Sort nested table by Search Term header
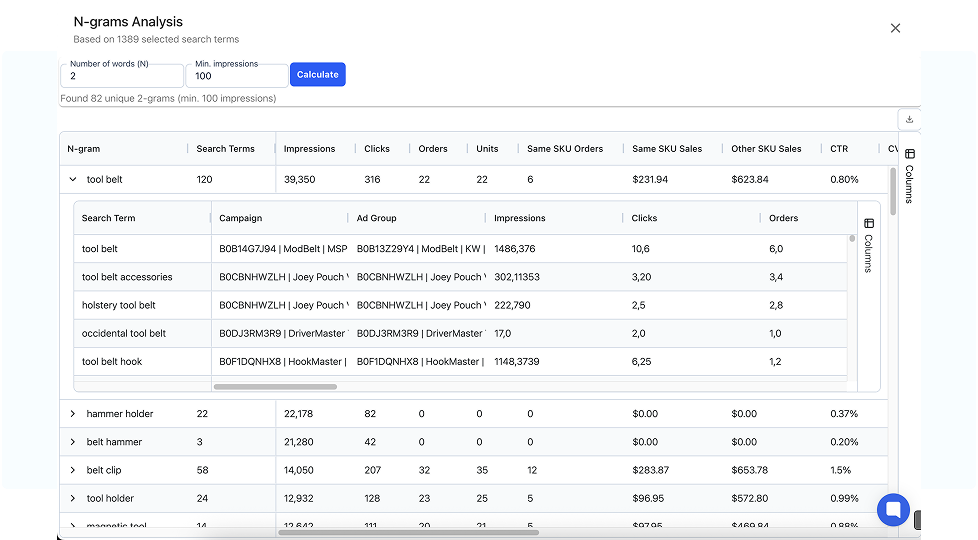The height and width of the screenshot is (540, 978). (x=109, y=218)
